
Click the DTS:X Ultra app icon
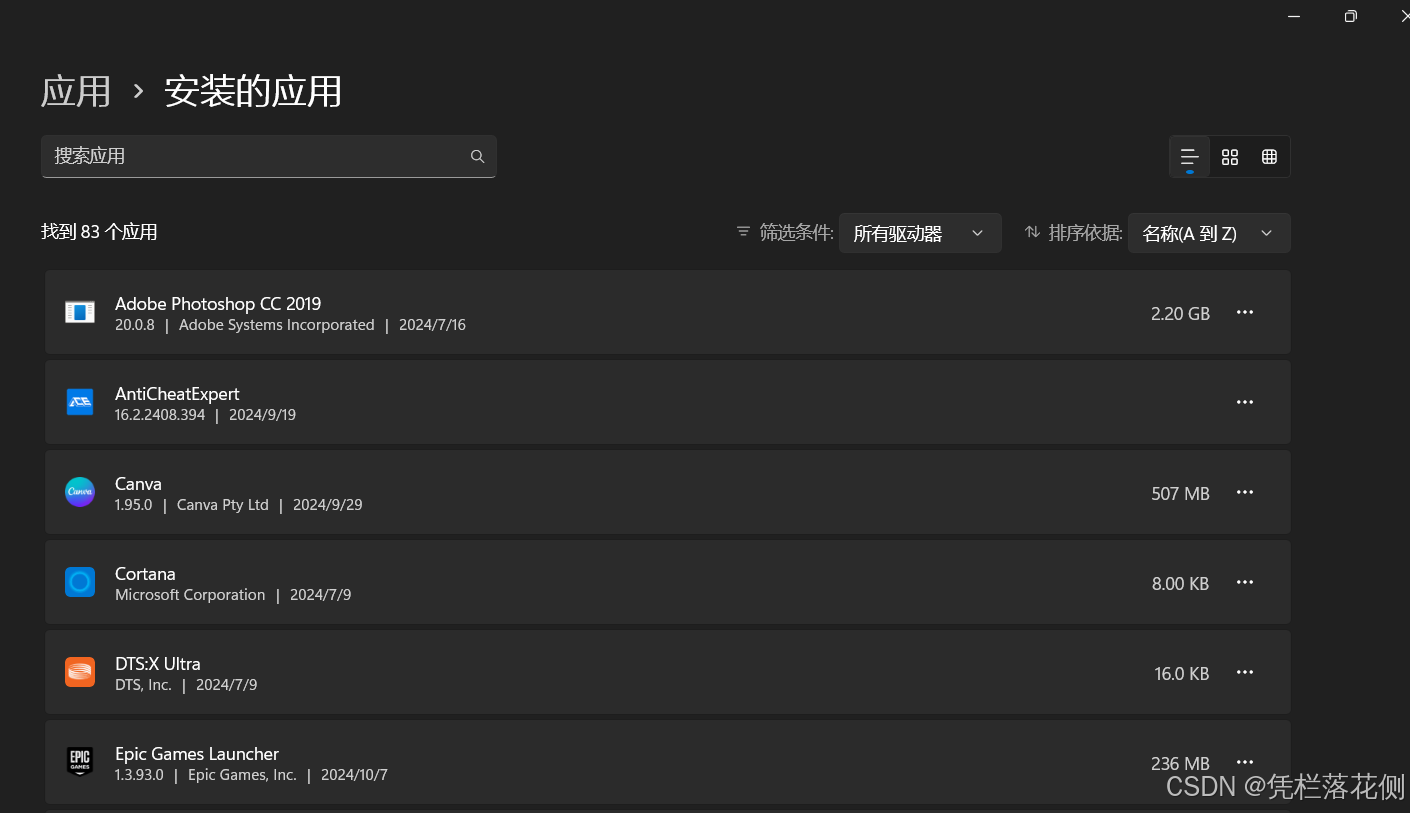point(80,672)
